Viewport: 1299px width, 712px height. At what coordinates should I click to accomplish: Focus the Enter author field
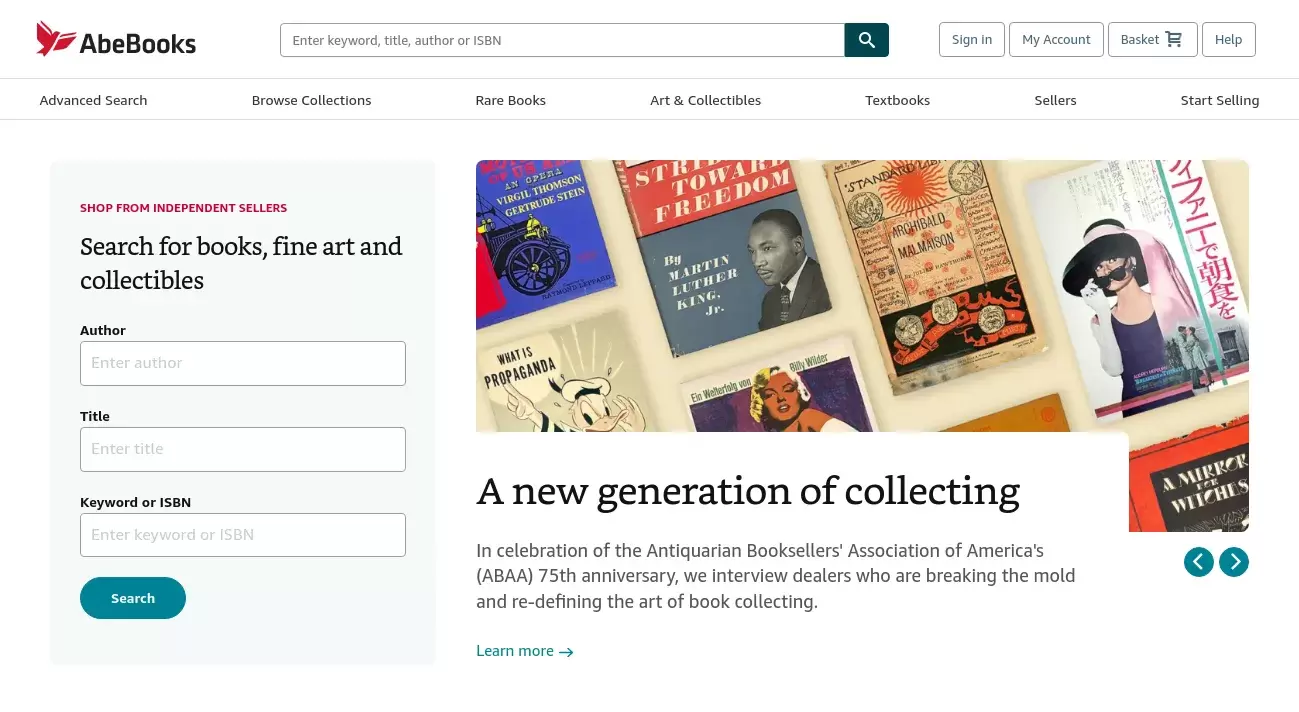tap(243, 363)
